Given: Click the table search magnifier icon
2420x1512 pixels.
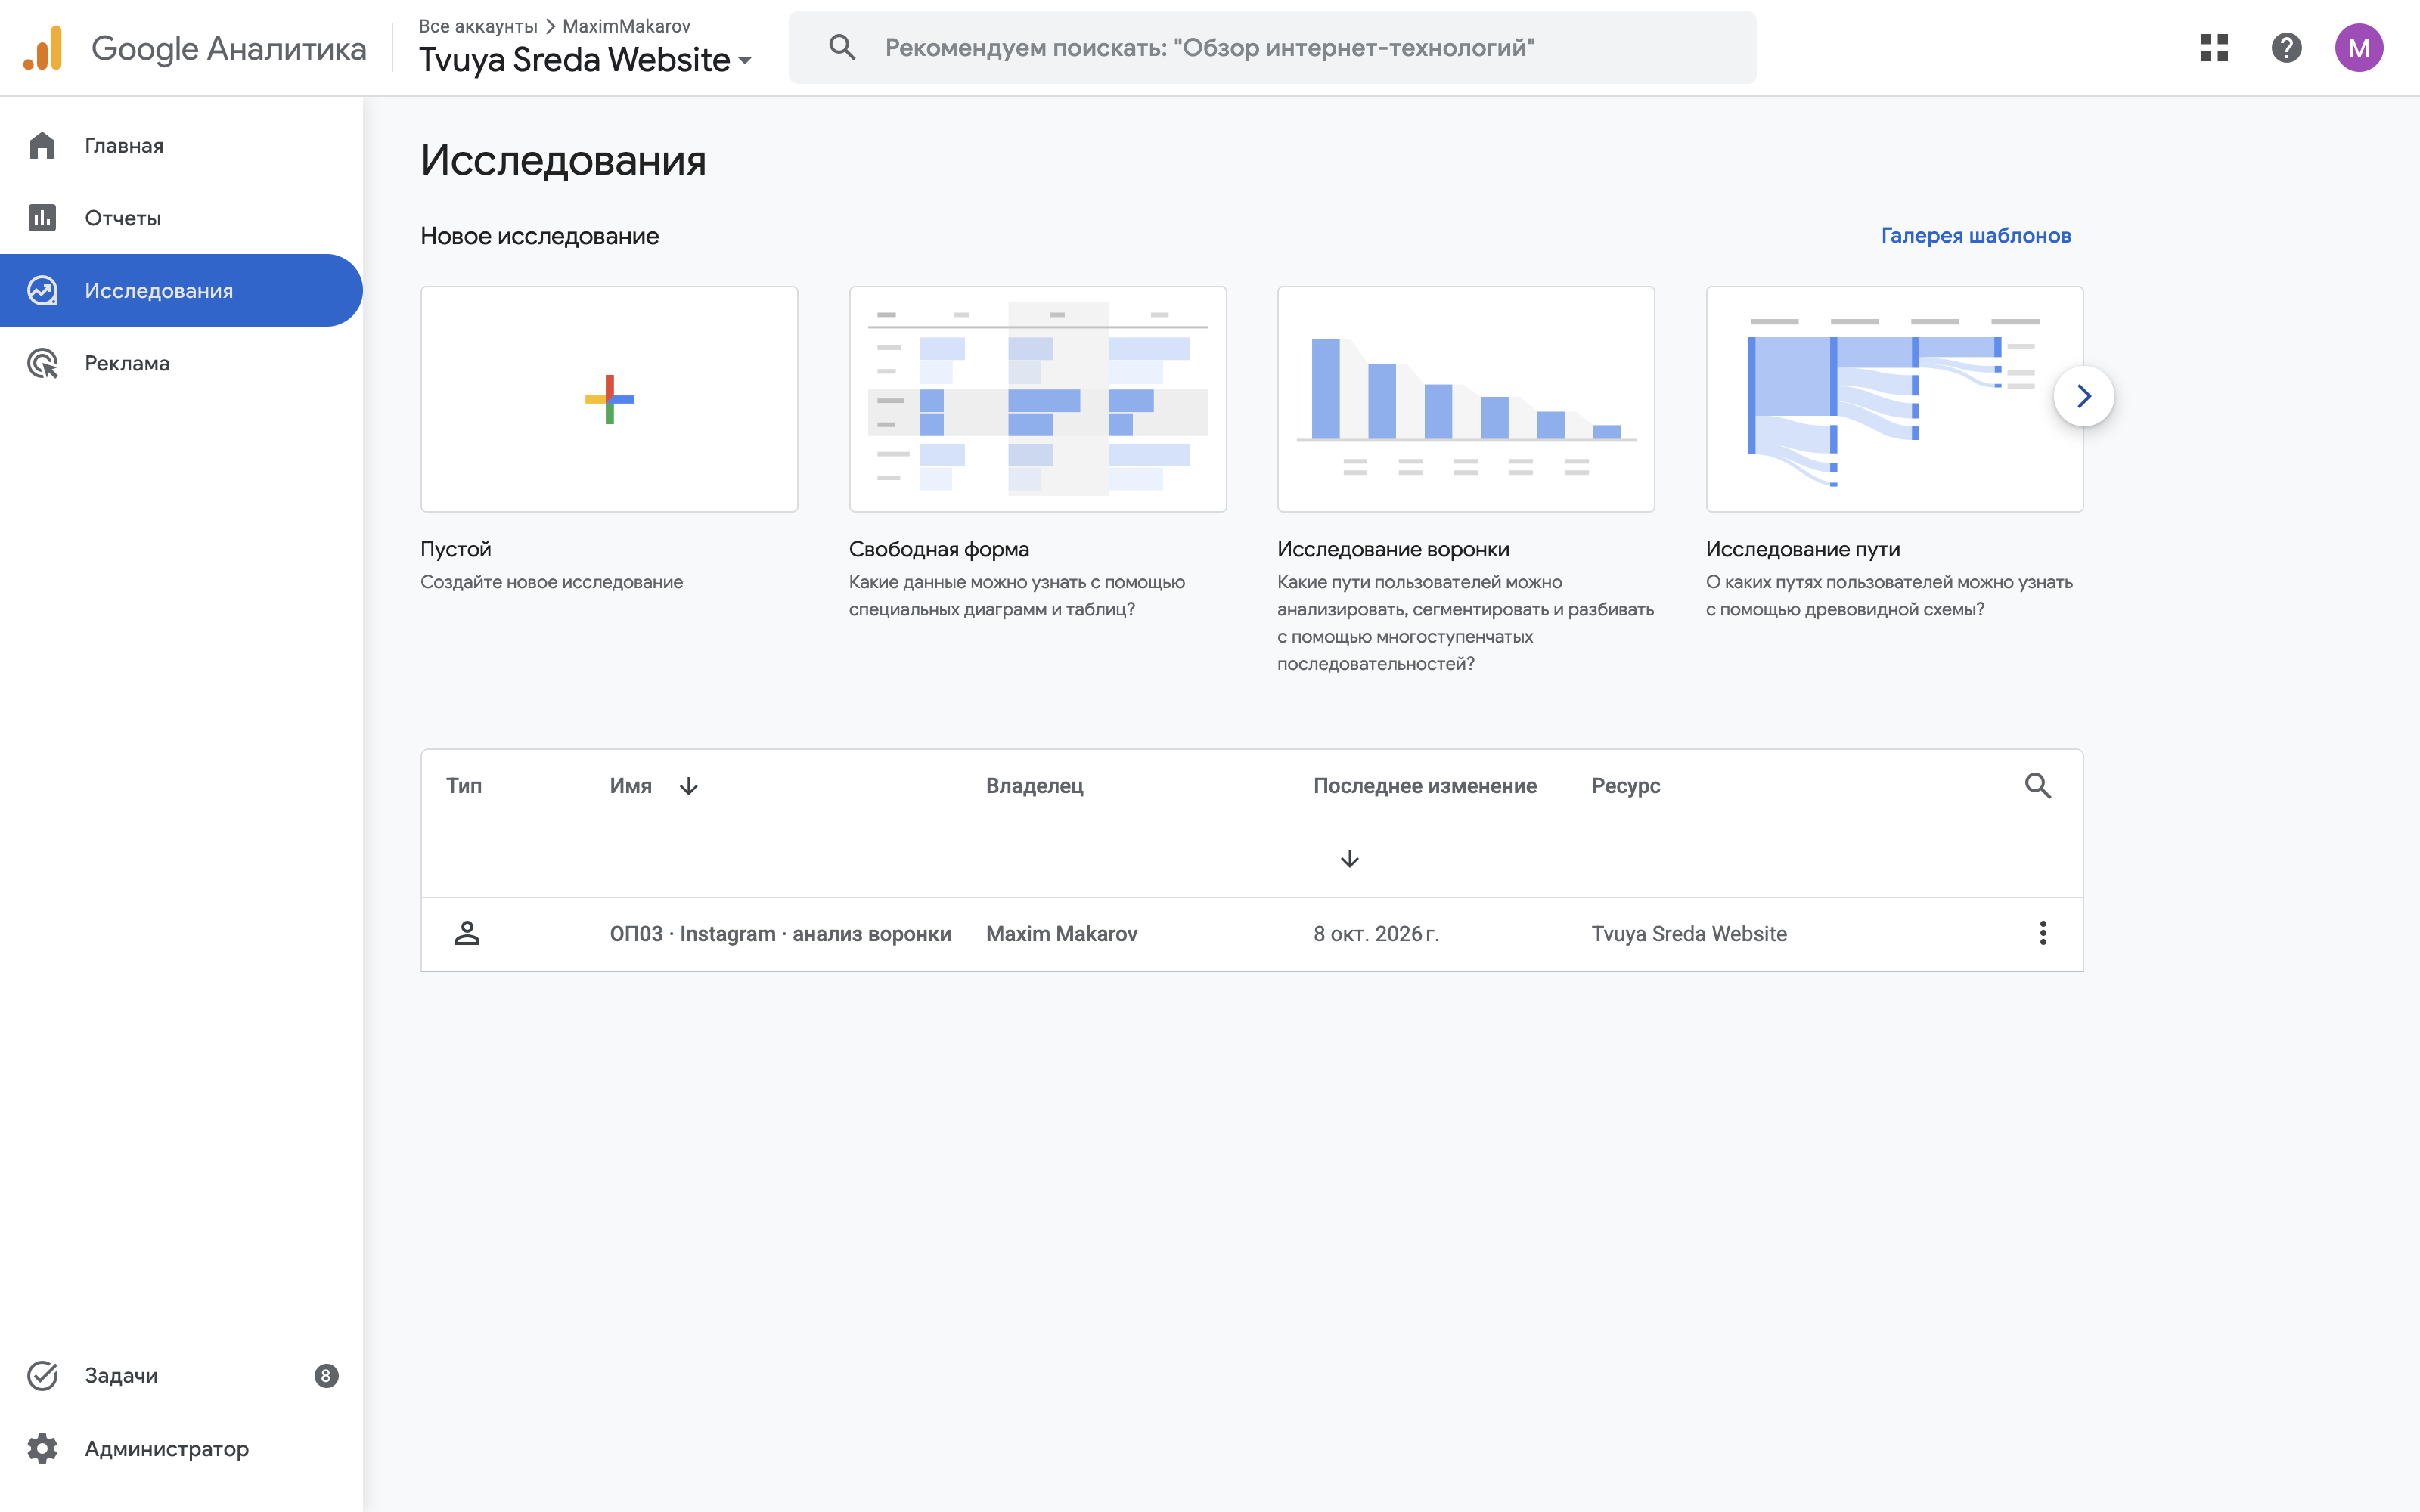Looking at the screenshot, I should point(2038,786).
